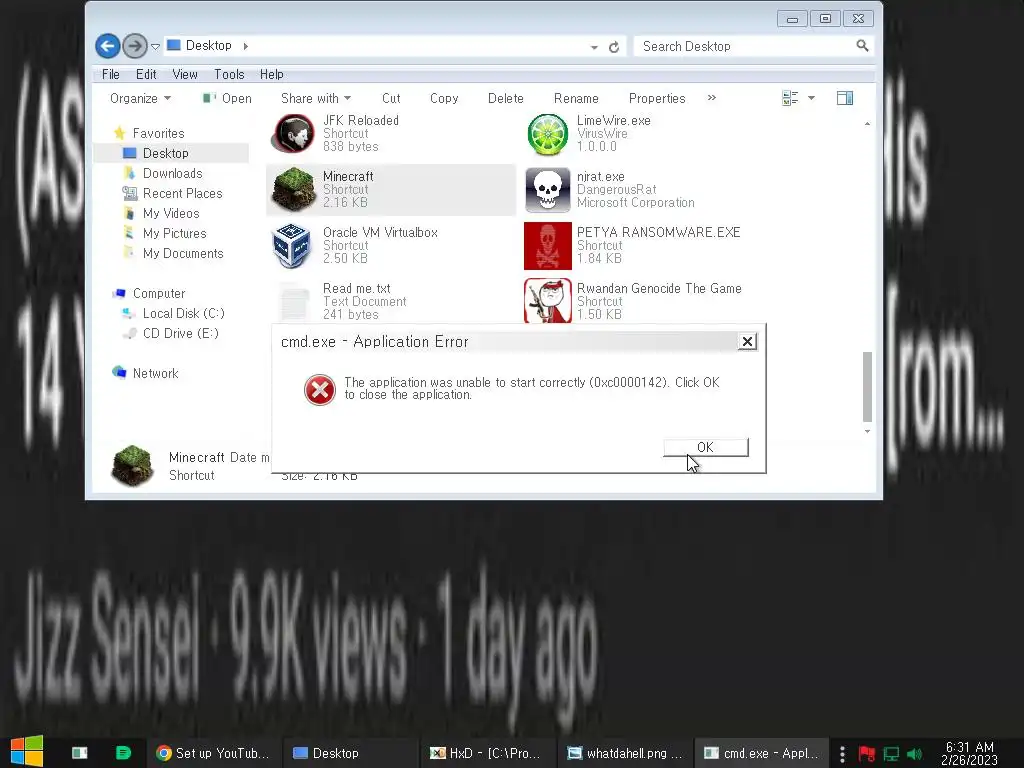Screen dimensions: 1024x768
Task: Select Downloads in the navigation pane
Action: 172,174
